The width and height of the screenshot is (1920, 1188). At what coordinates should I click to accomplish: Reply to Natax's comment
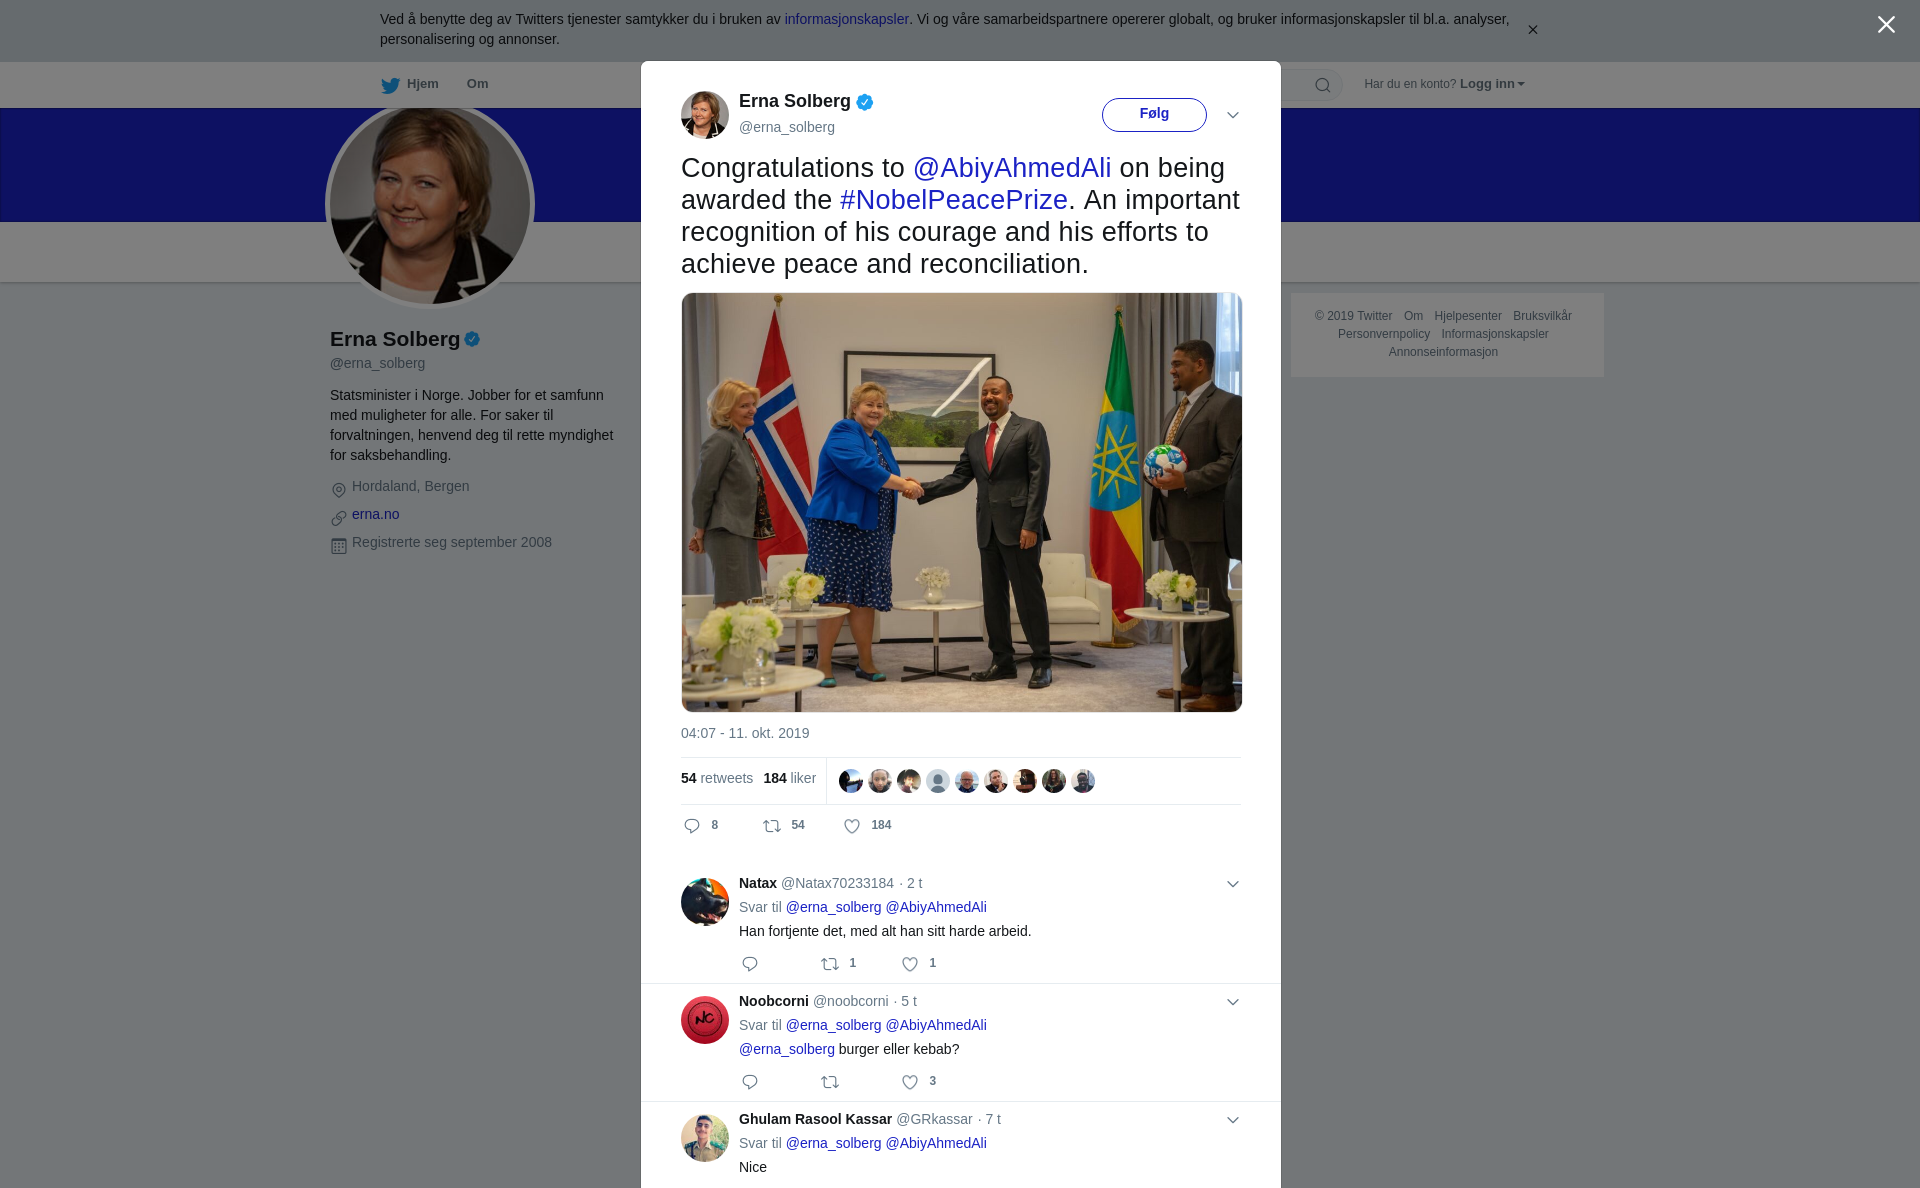pyautogui.click(x=750, y=964)
